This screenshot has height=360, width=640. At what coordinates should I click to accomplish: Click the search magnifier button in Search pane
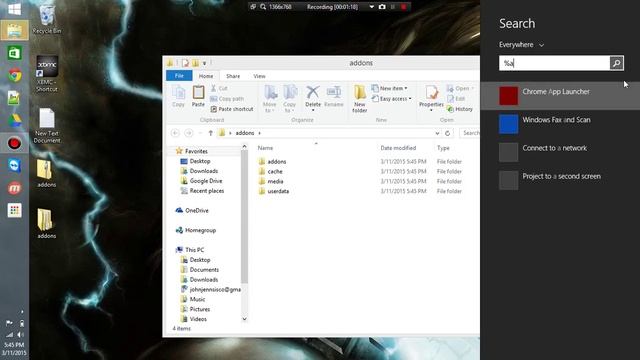coord(616,63)
